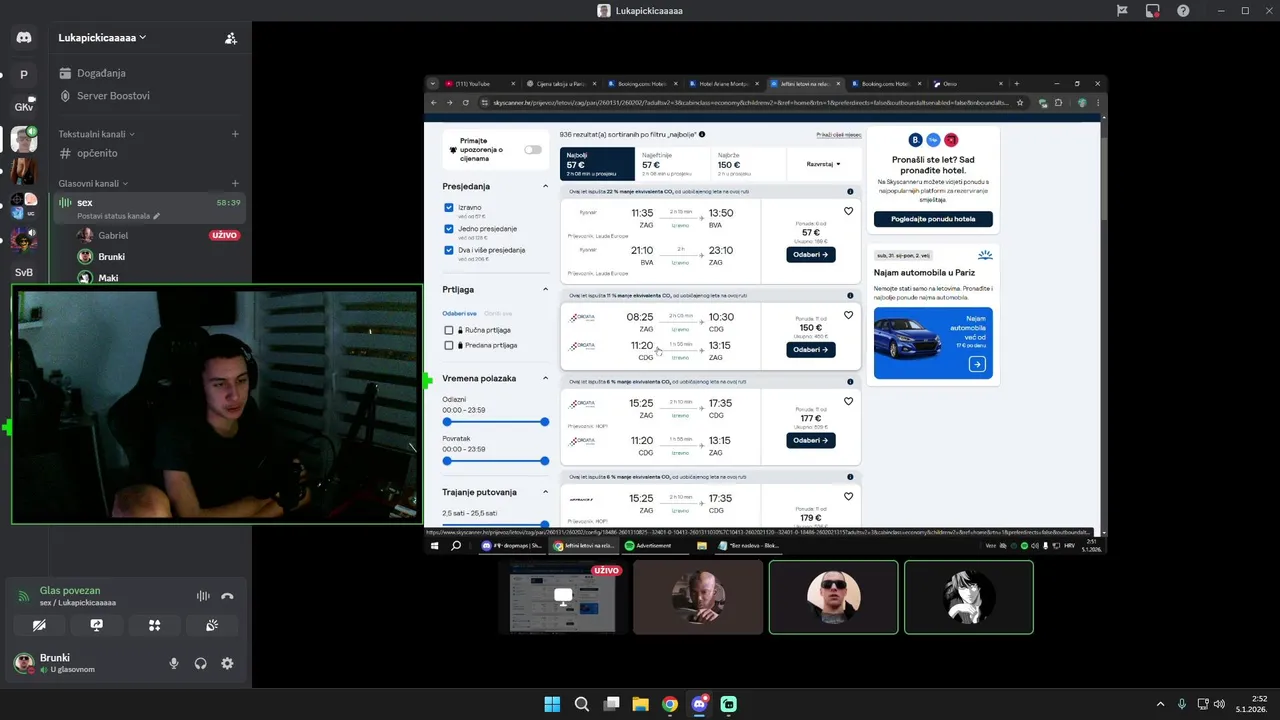Open Discord help icon

point(1183,10)
